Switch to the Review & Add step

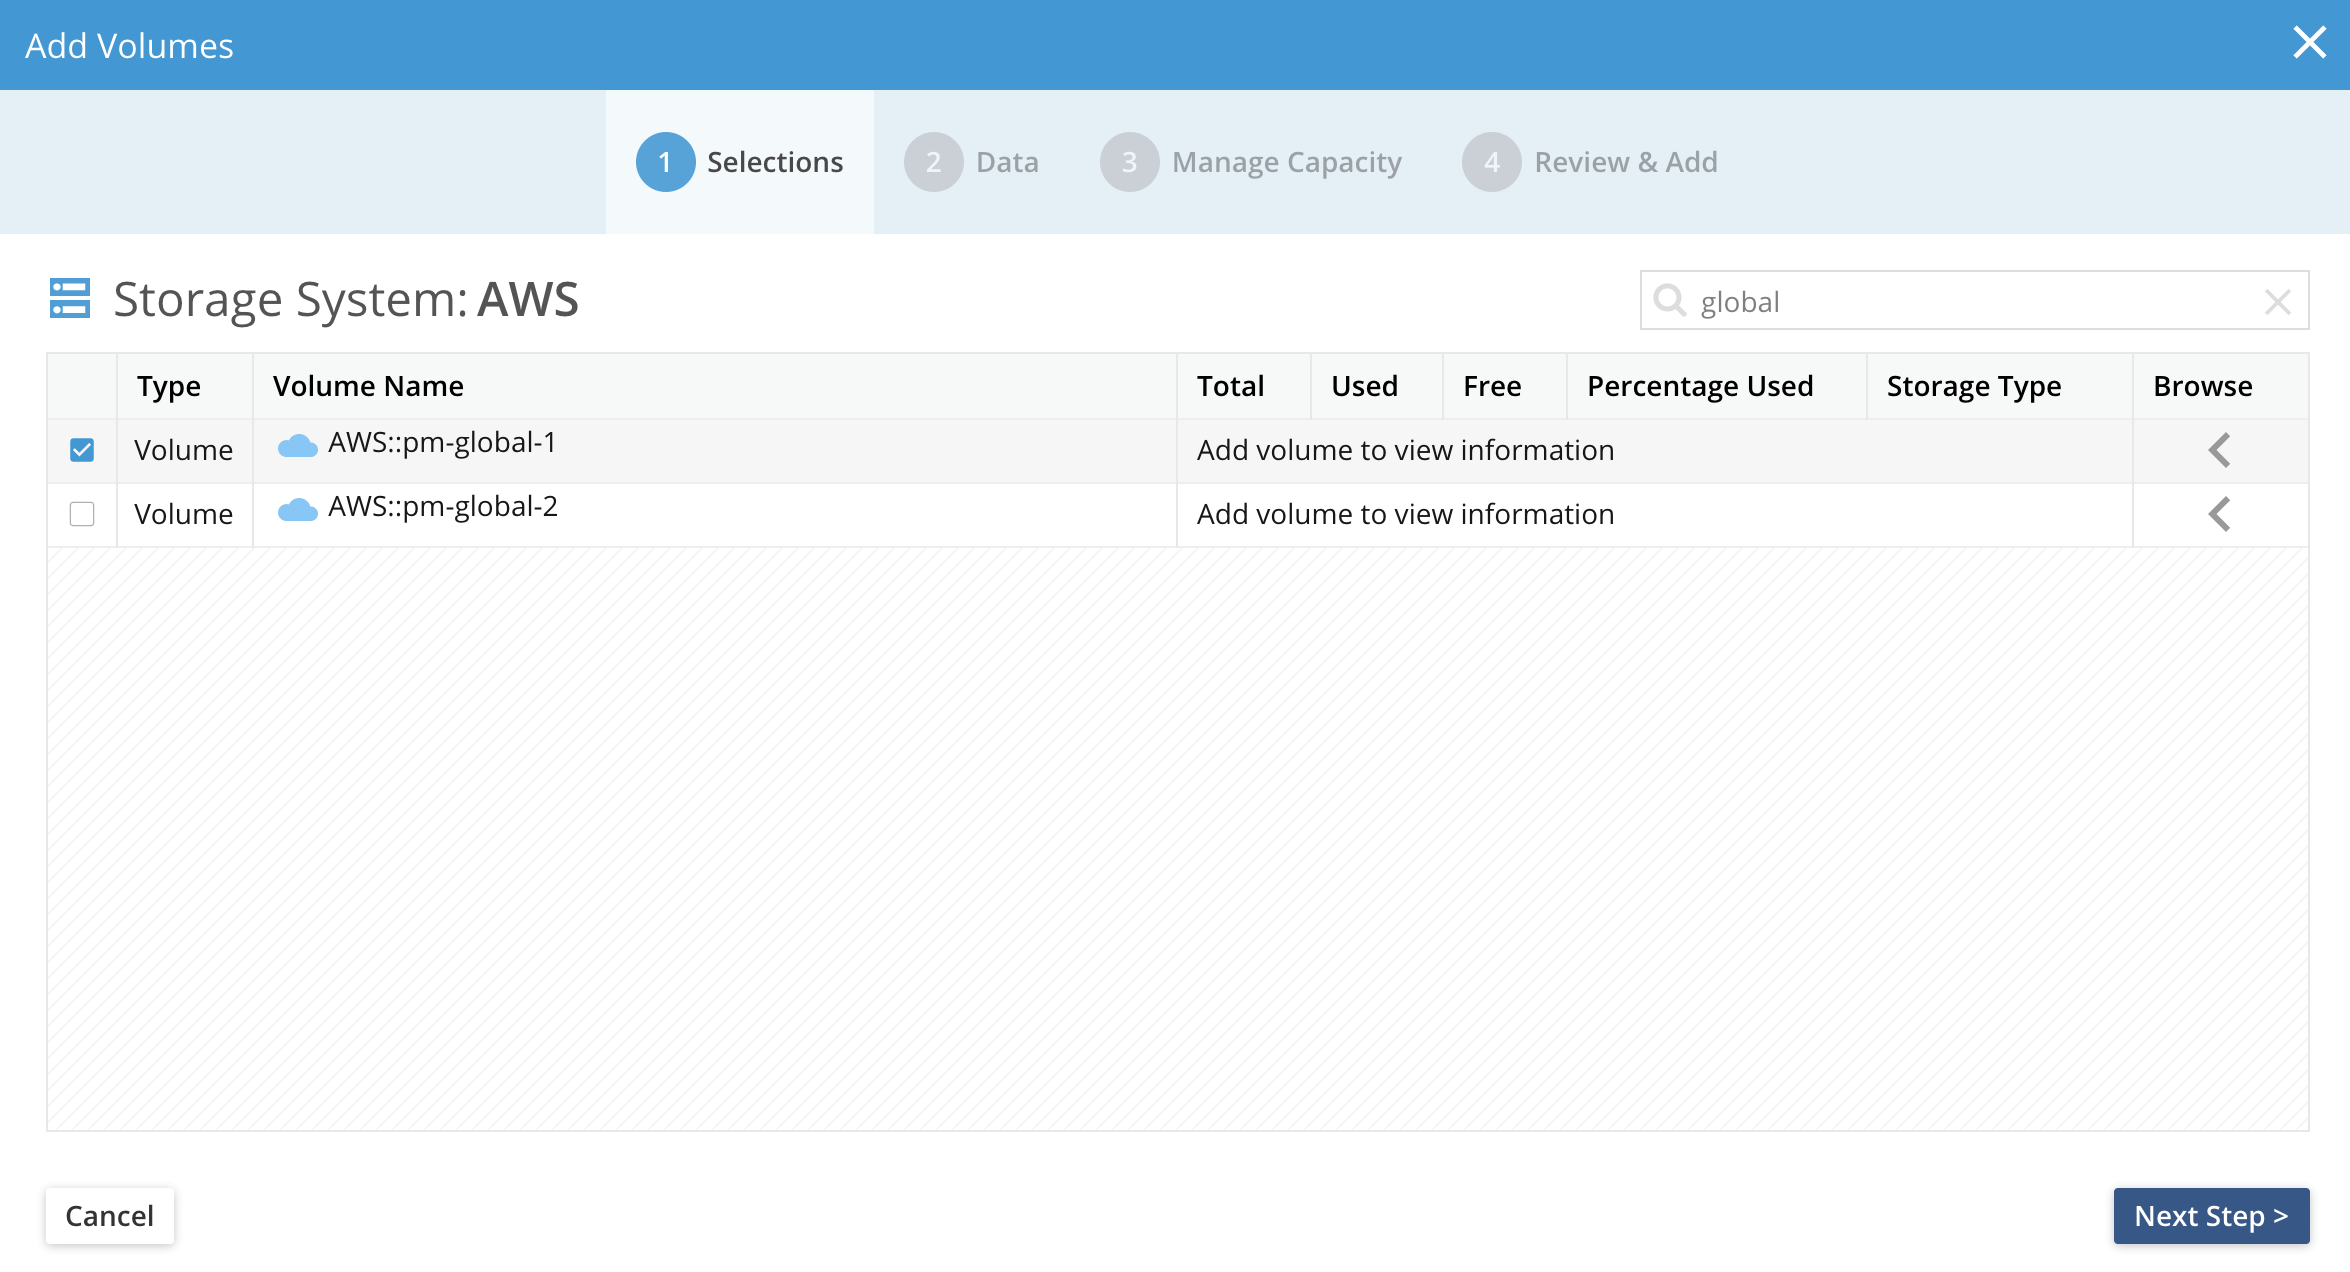[1625, 162]
